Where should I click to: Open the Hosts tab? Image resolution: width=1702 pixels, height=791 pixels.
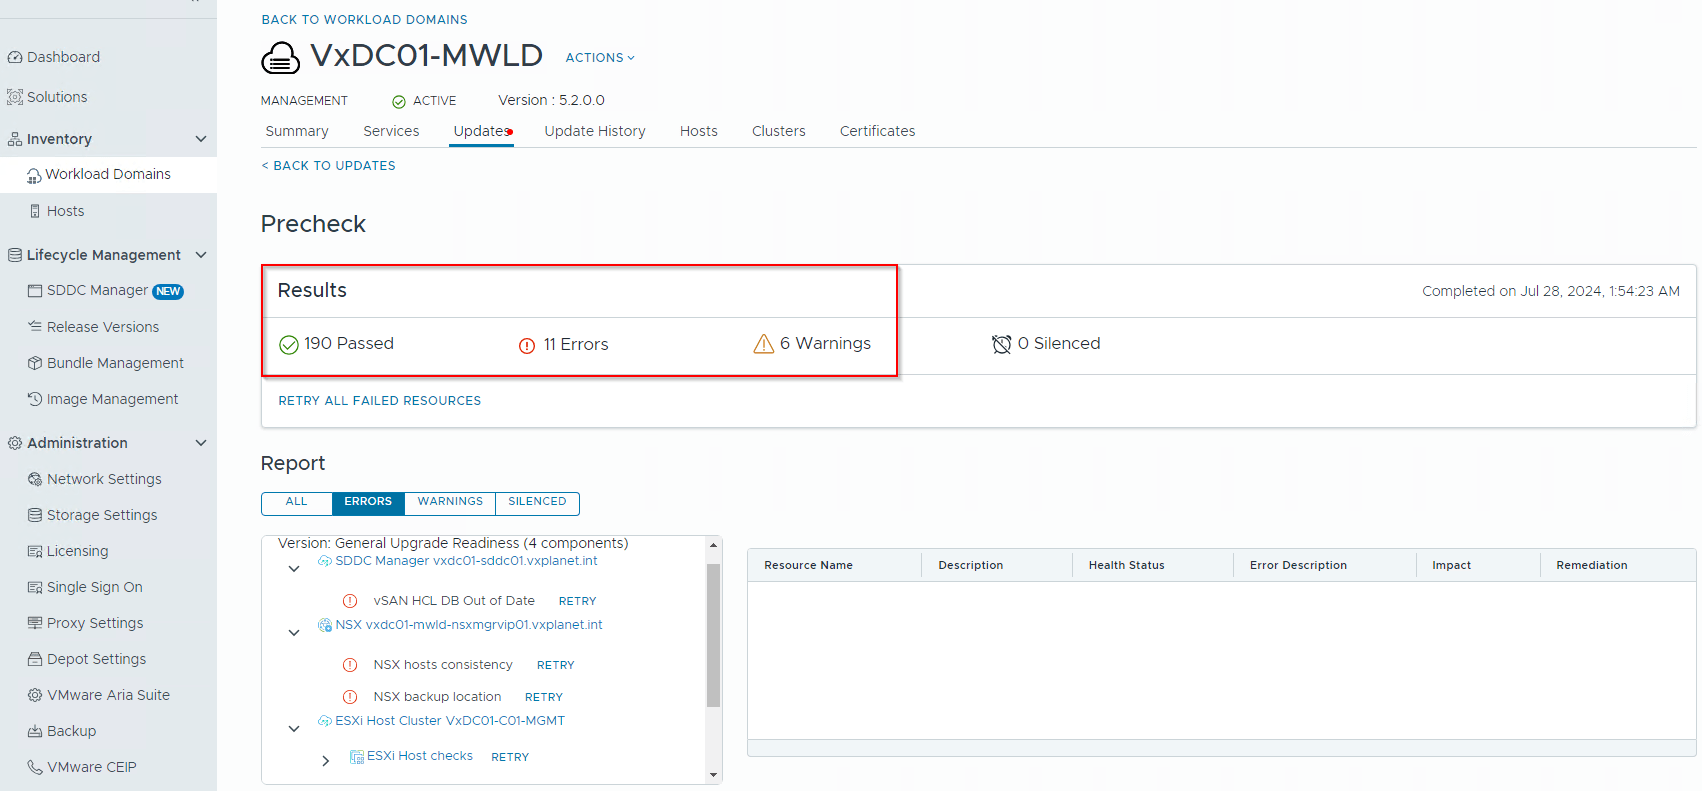pos(699,131)
